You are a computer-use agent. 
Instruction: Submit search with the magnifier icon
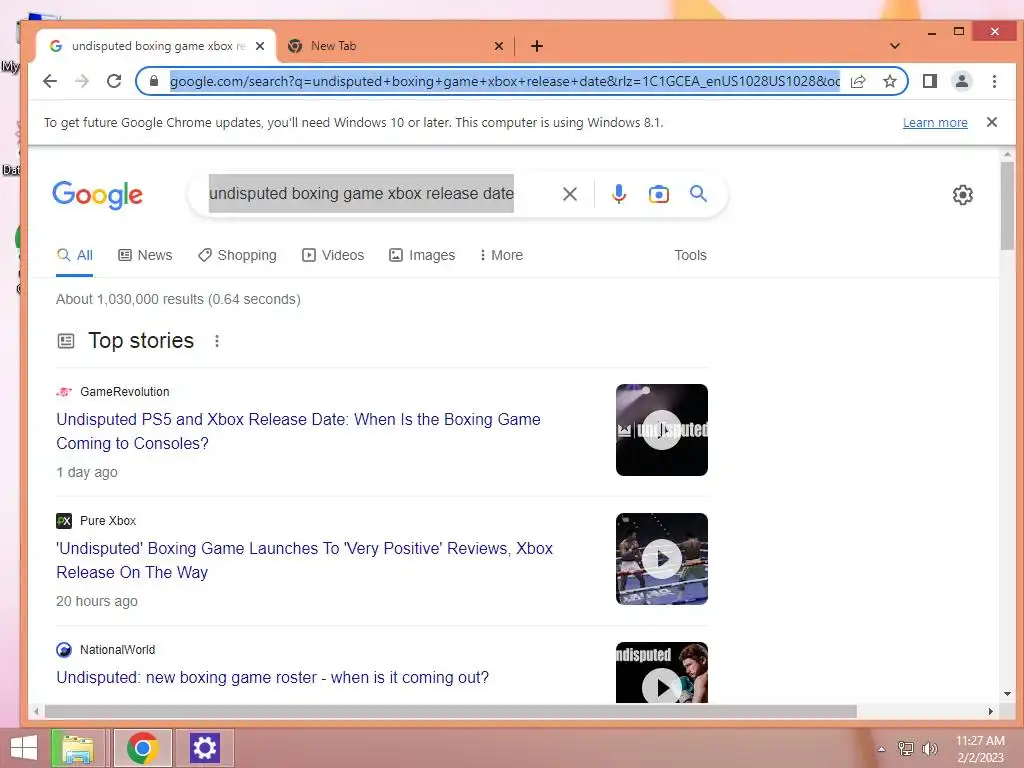pyautogui.click(x=698, y=193)
